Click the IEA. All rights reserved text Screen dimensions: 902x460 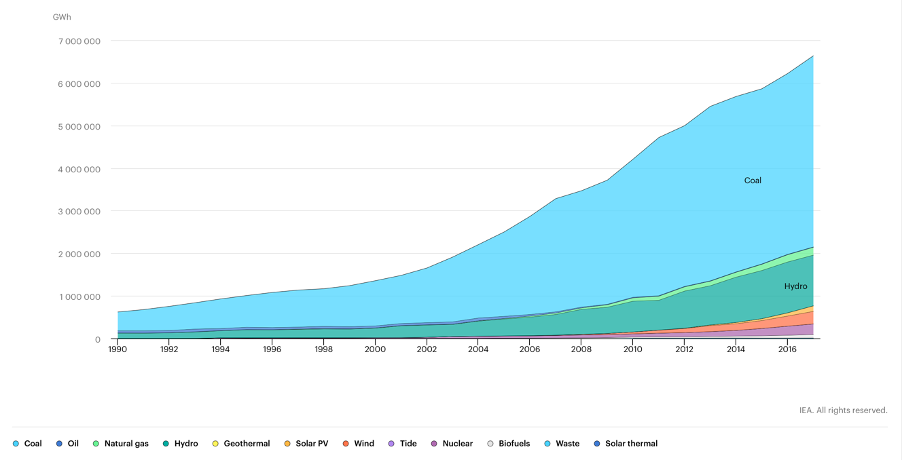point(844,409)
